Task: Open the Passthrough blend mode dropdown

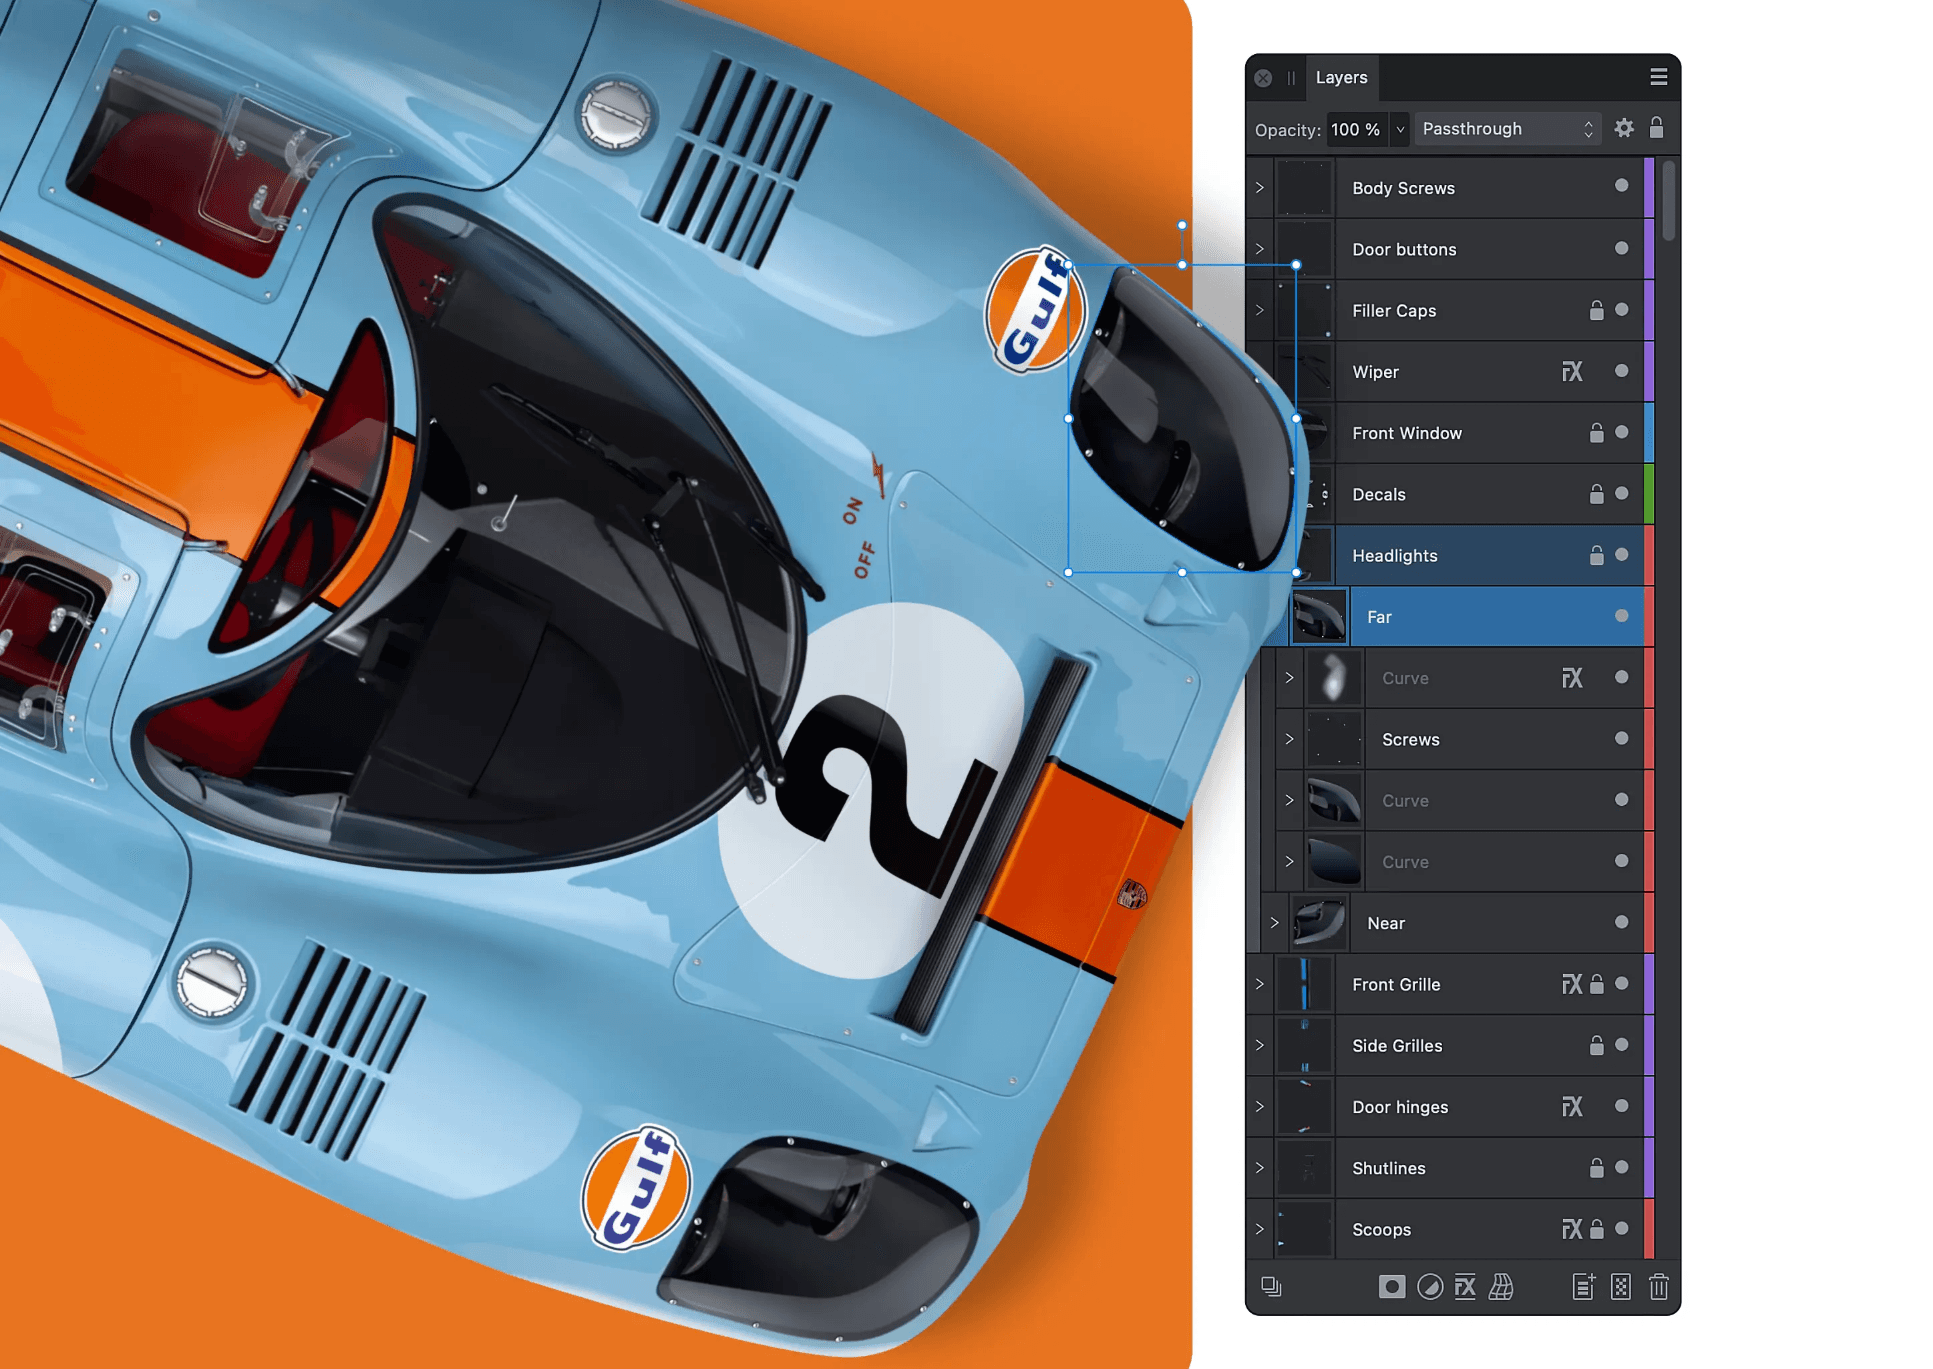Action: coord(1507,129)
